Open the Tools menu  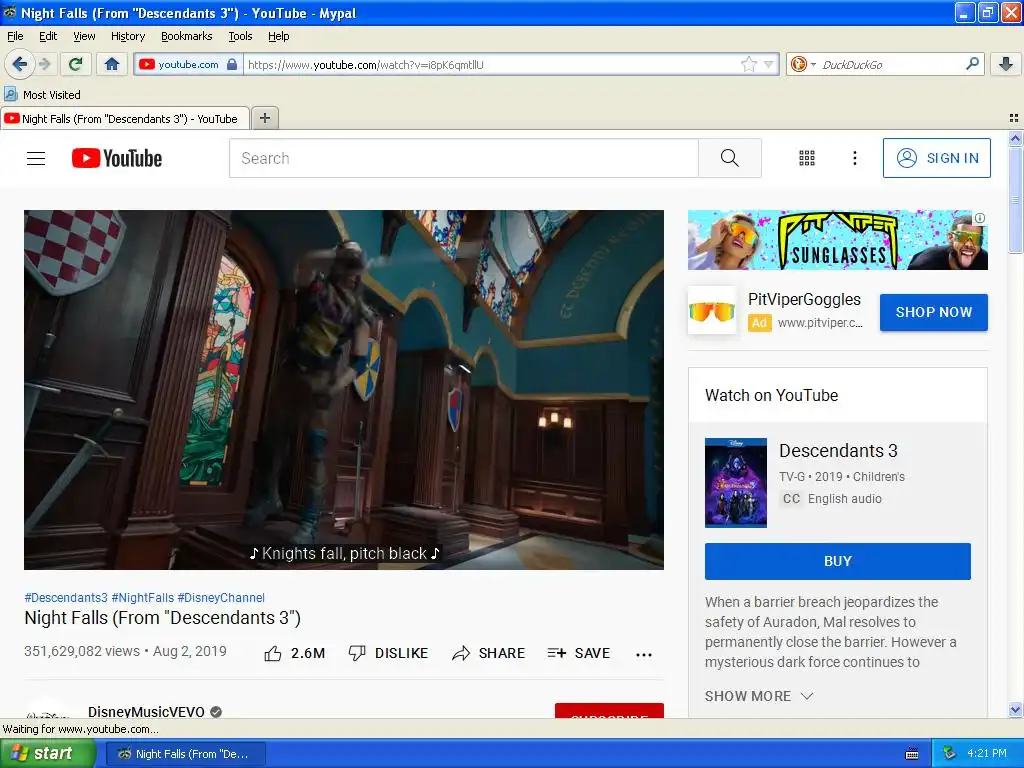click(240, 36)
